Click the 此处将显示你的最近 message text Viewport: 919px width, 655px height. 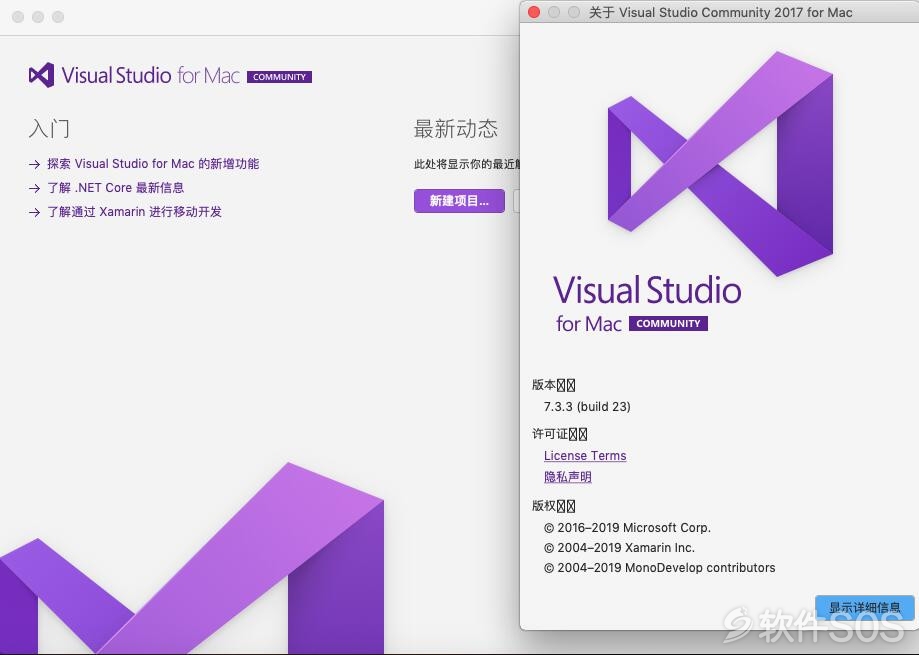click(x=467, y=165)
